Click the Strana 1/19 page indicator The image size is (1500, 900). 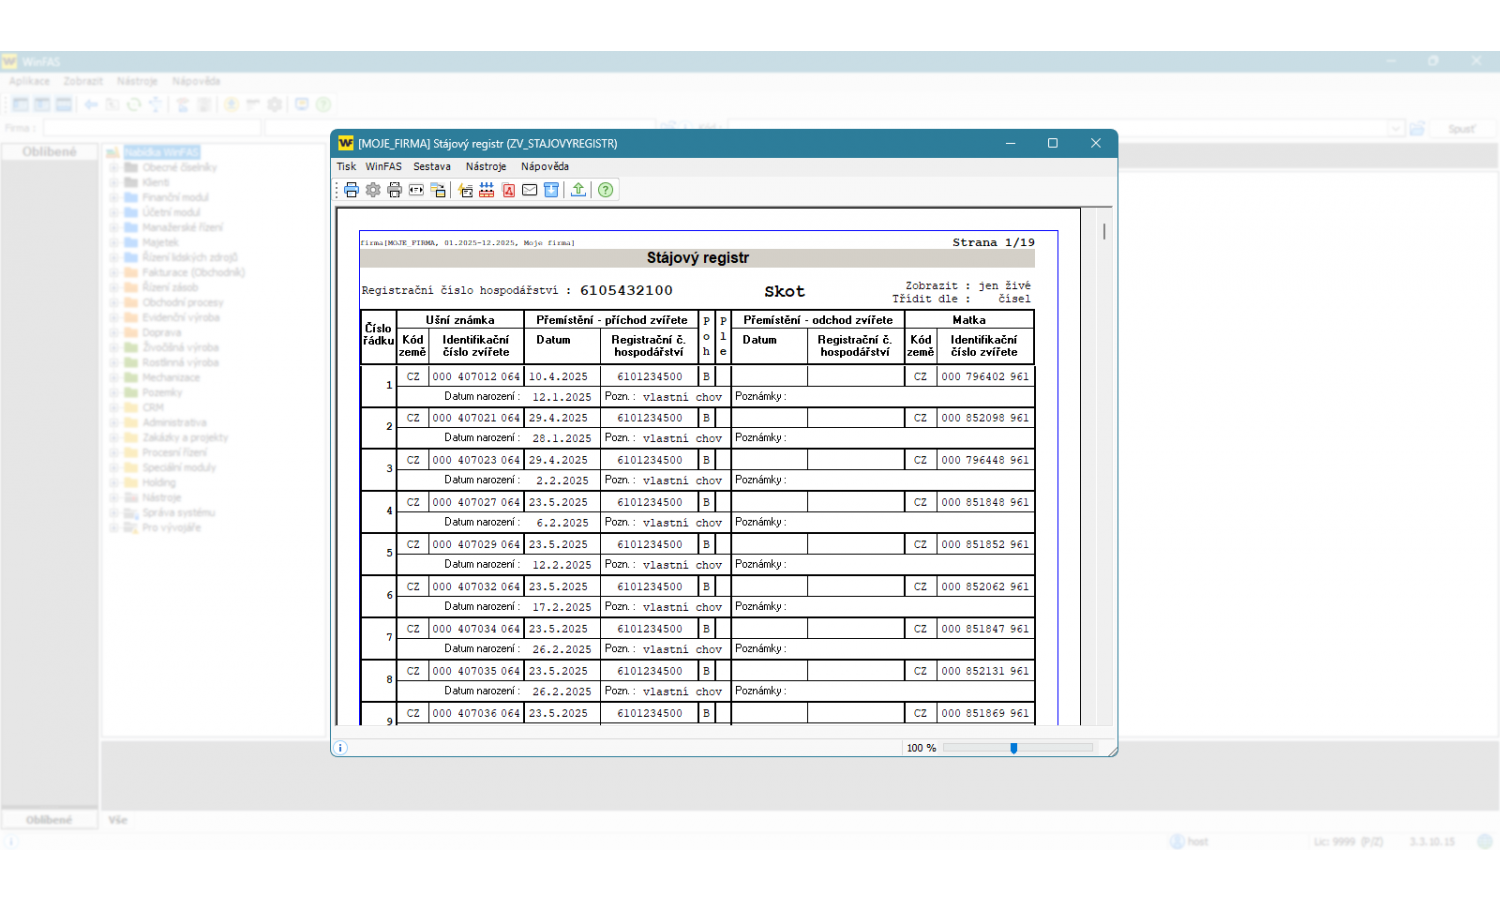[x=993, y=242]
